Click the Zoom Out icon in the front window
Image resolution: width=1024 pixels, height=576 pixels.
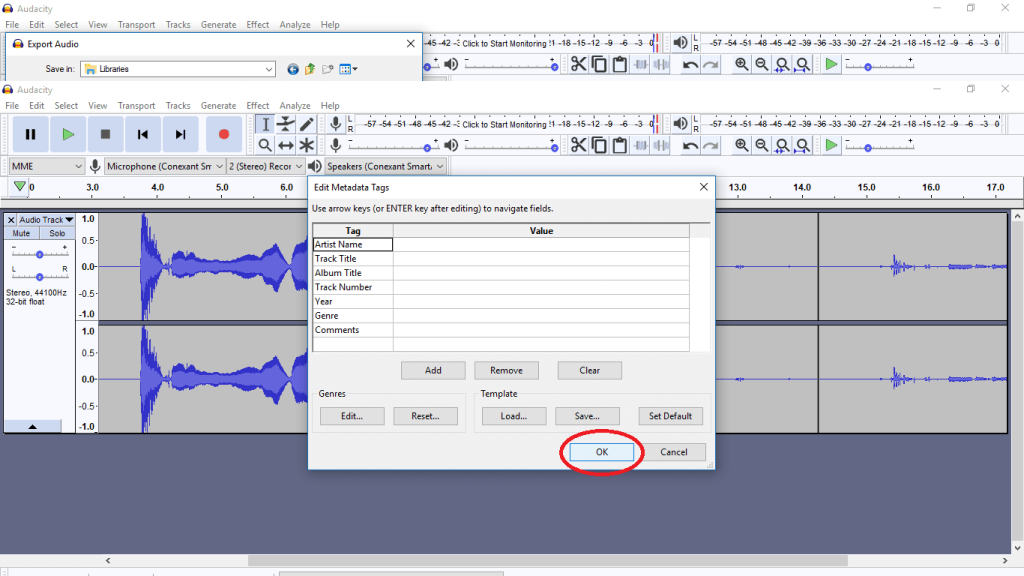click(x=761, y=145)
